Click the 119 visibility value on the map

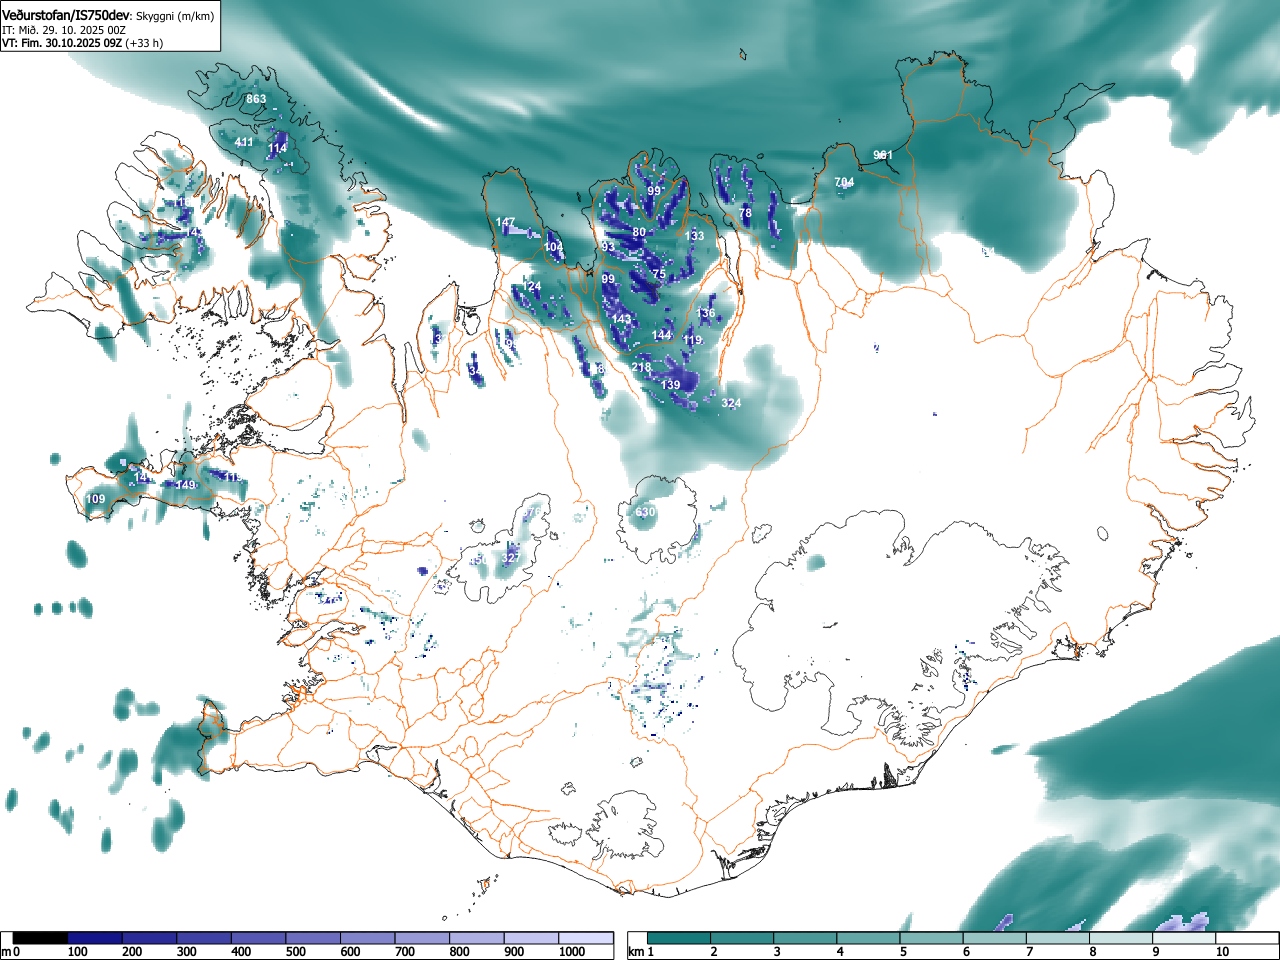(692, 340)
